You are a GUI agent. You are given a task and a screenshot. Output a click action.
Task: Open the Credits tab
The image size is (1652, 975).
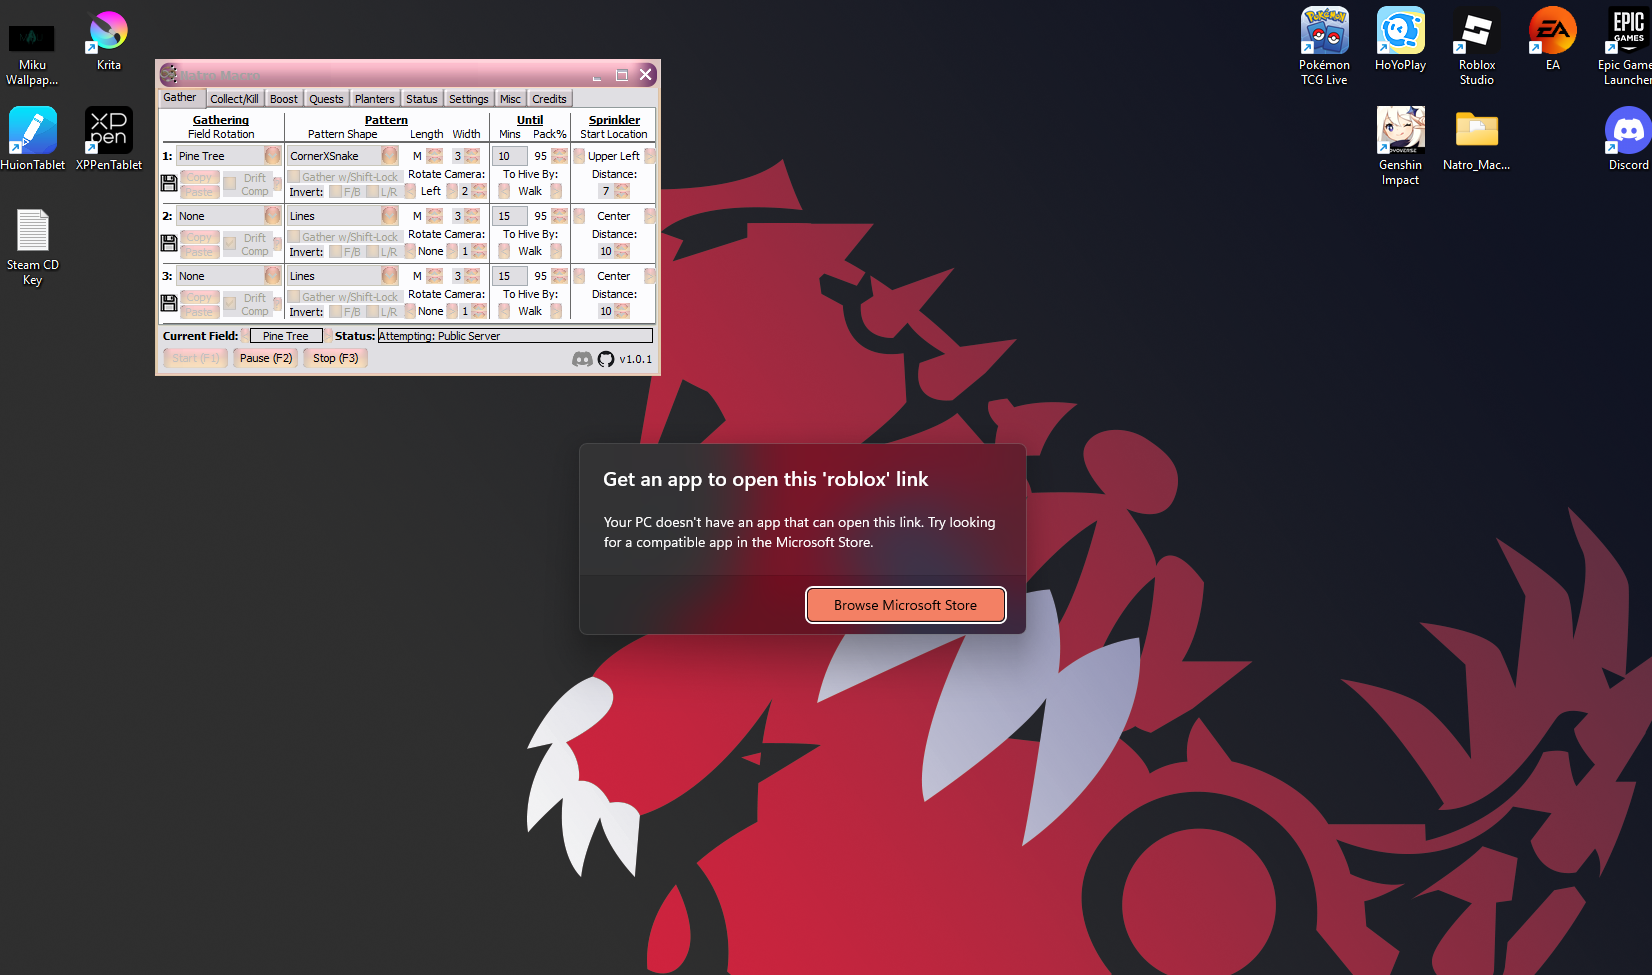pyautogui.click(x=549, y=99)
